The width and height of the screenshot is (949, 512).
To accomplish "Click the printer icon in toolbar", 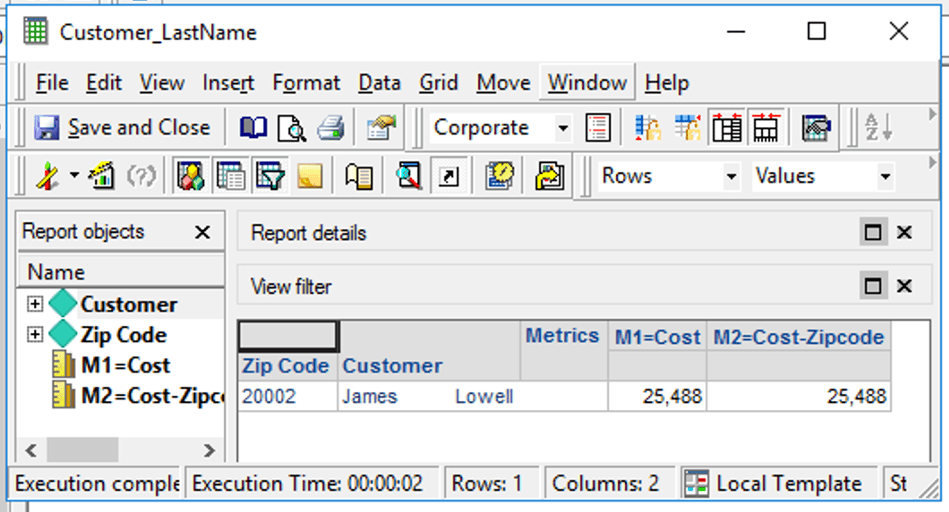I will [x=331, y=128].
